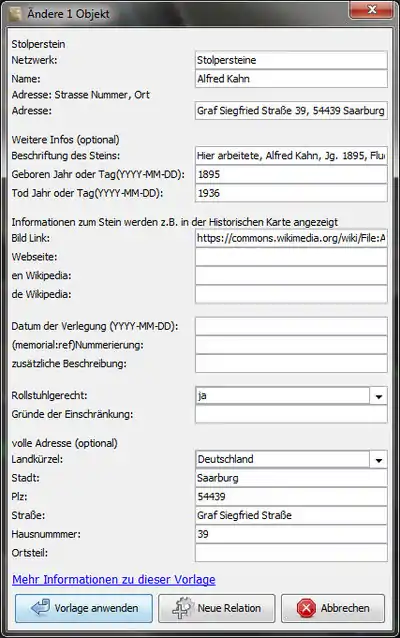The width and height of the screenshot is (400, 638).
Task: Click the dialog's title bar icon
Action: (x=16, y=14)
